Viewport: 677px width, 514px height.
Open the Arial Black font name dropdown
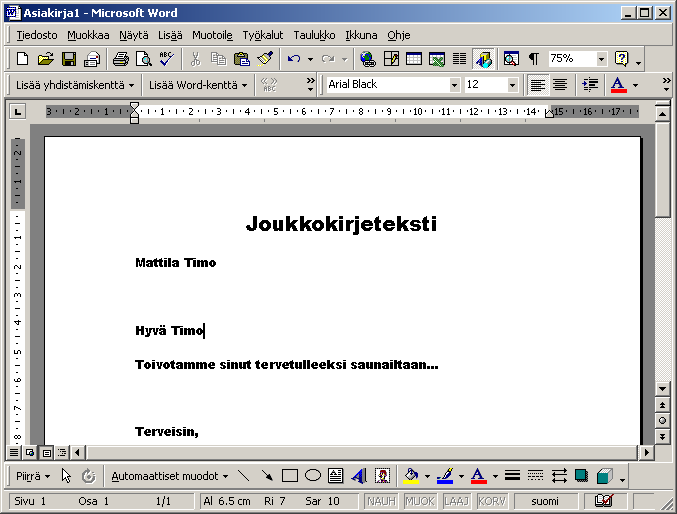(x=454, y=85)
